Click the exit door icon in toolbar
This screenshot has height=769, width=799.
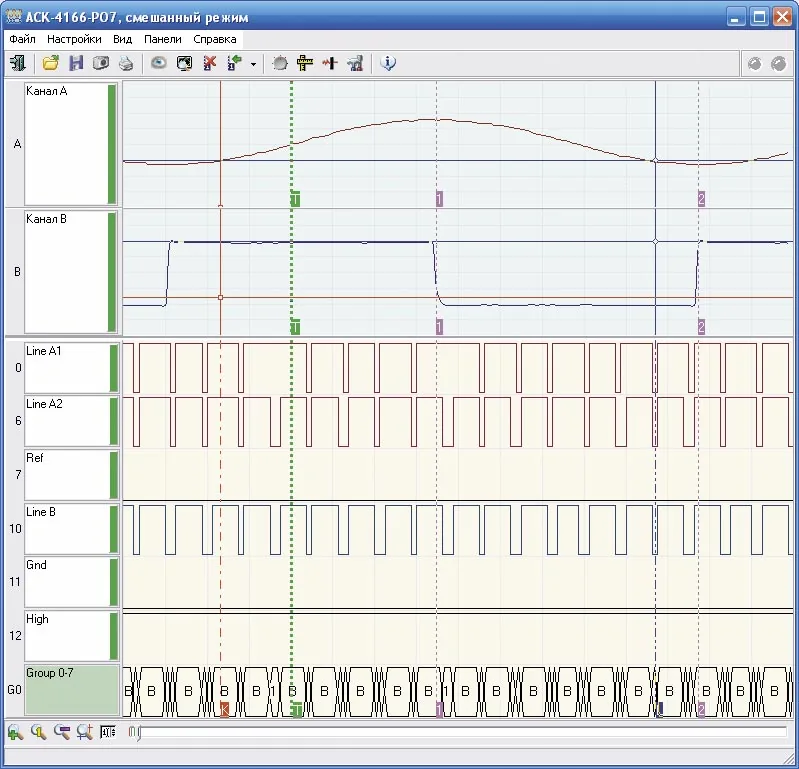pyautogui.click(x=18, y=63)
